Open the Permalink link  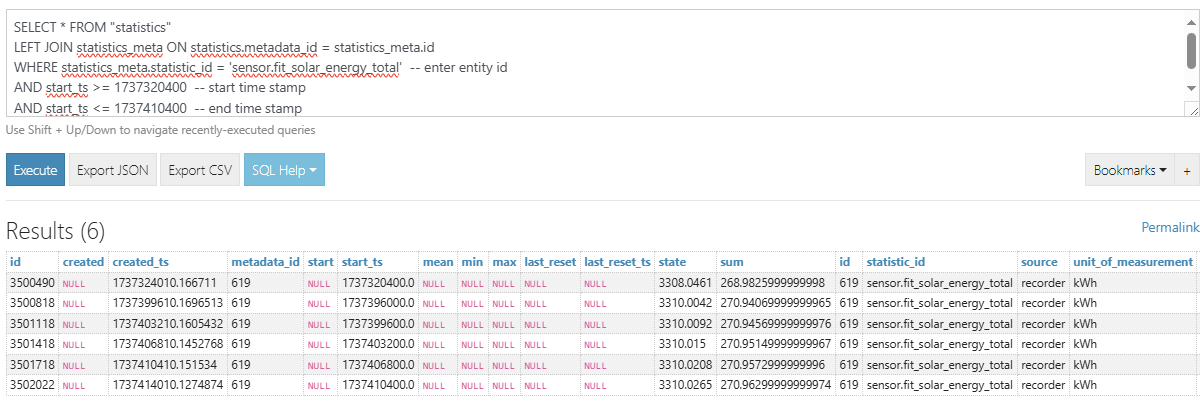pyautogui.click(x=1169, y=228)
